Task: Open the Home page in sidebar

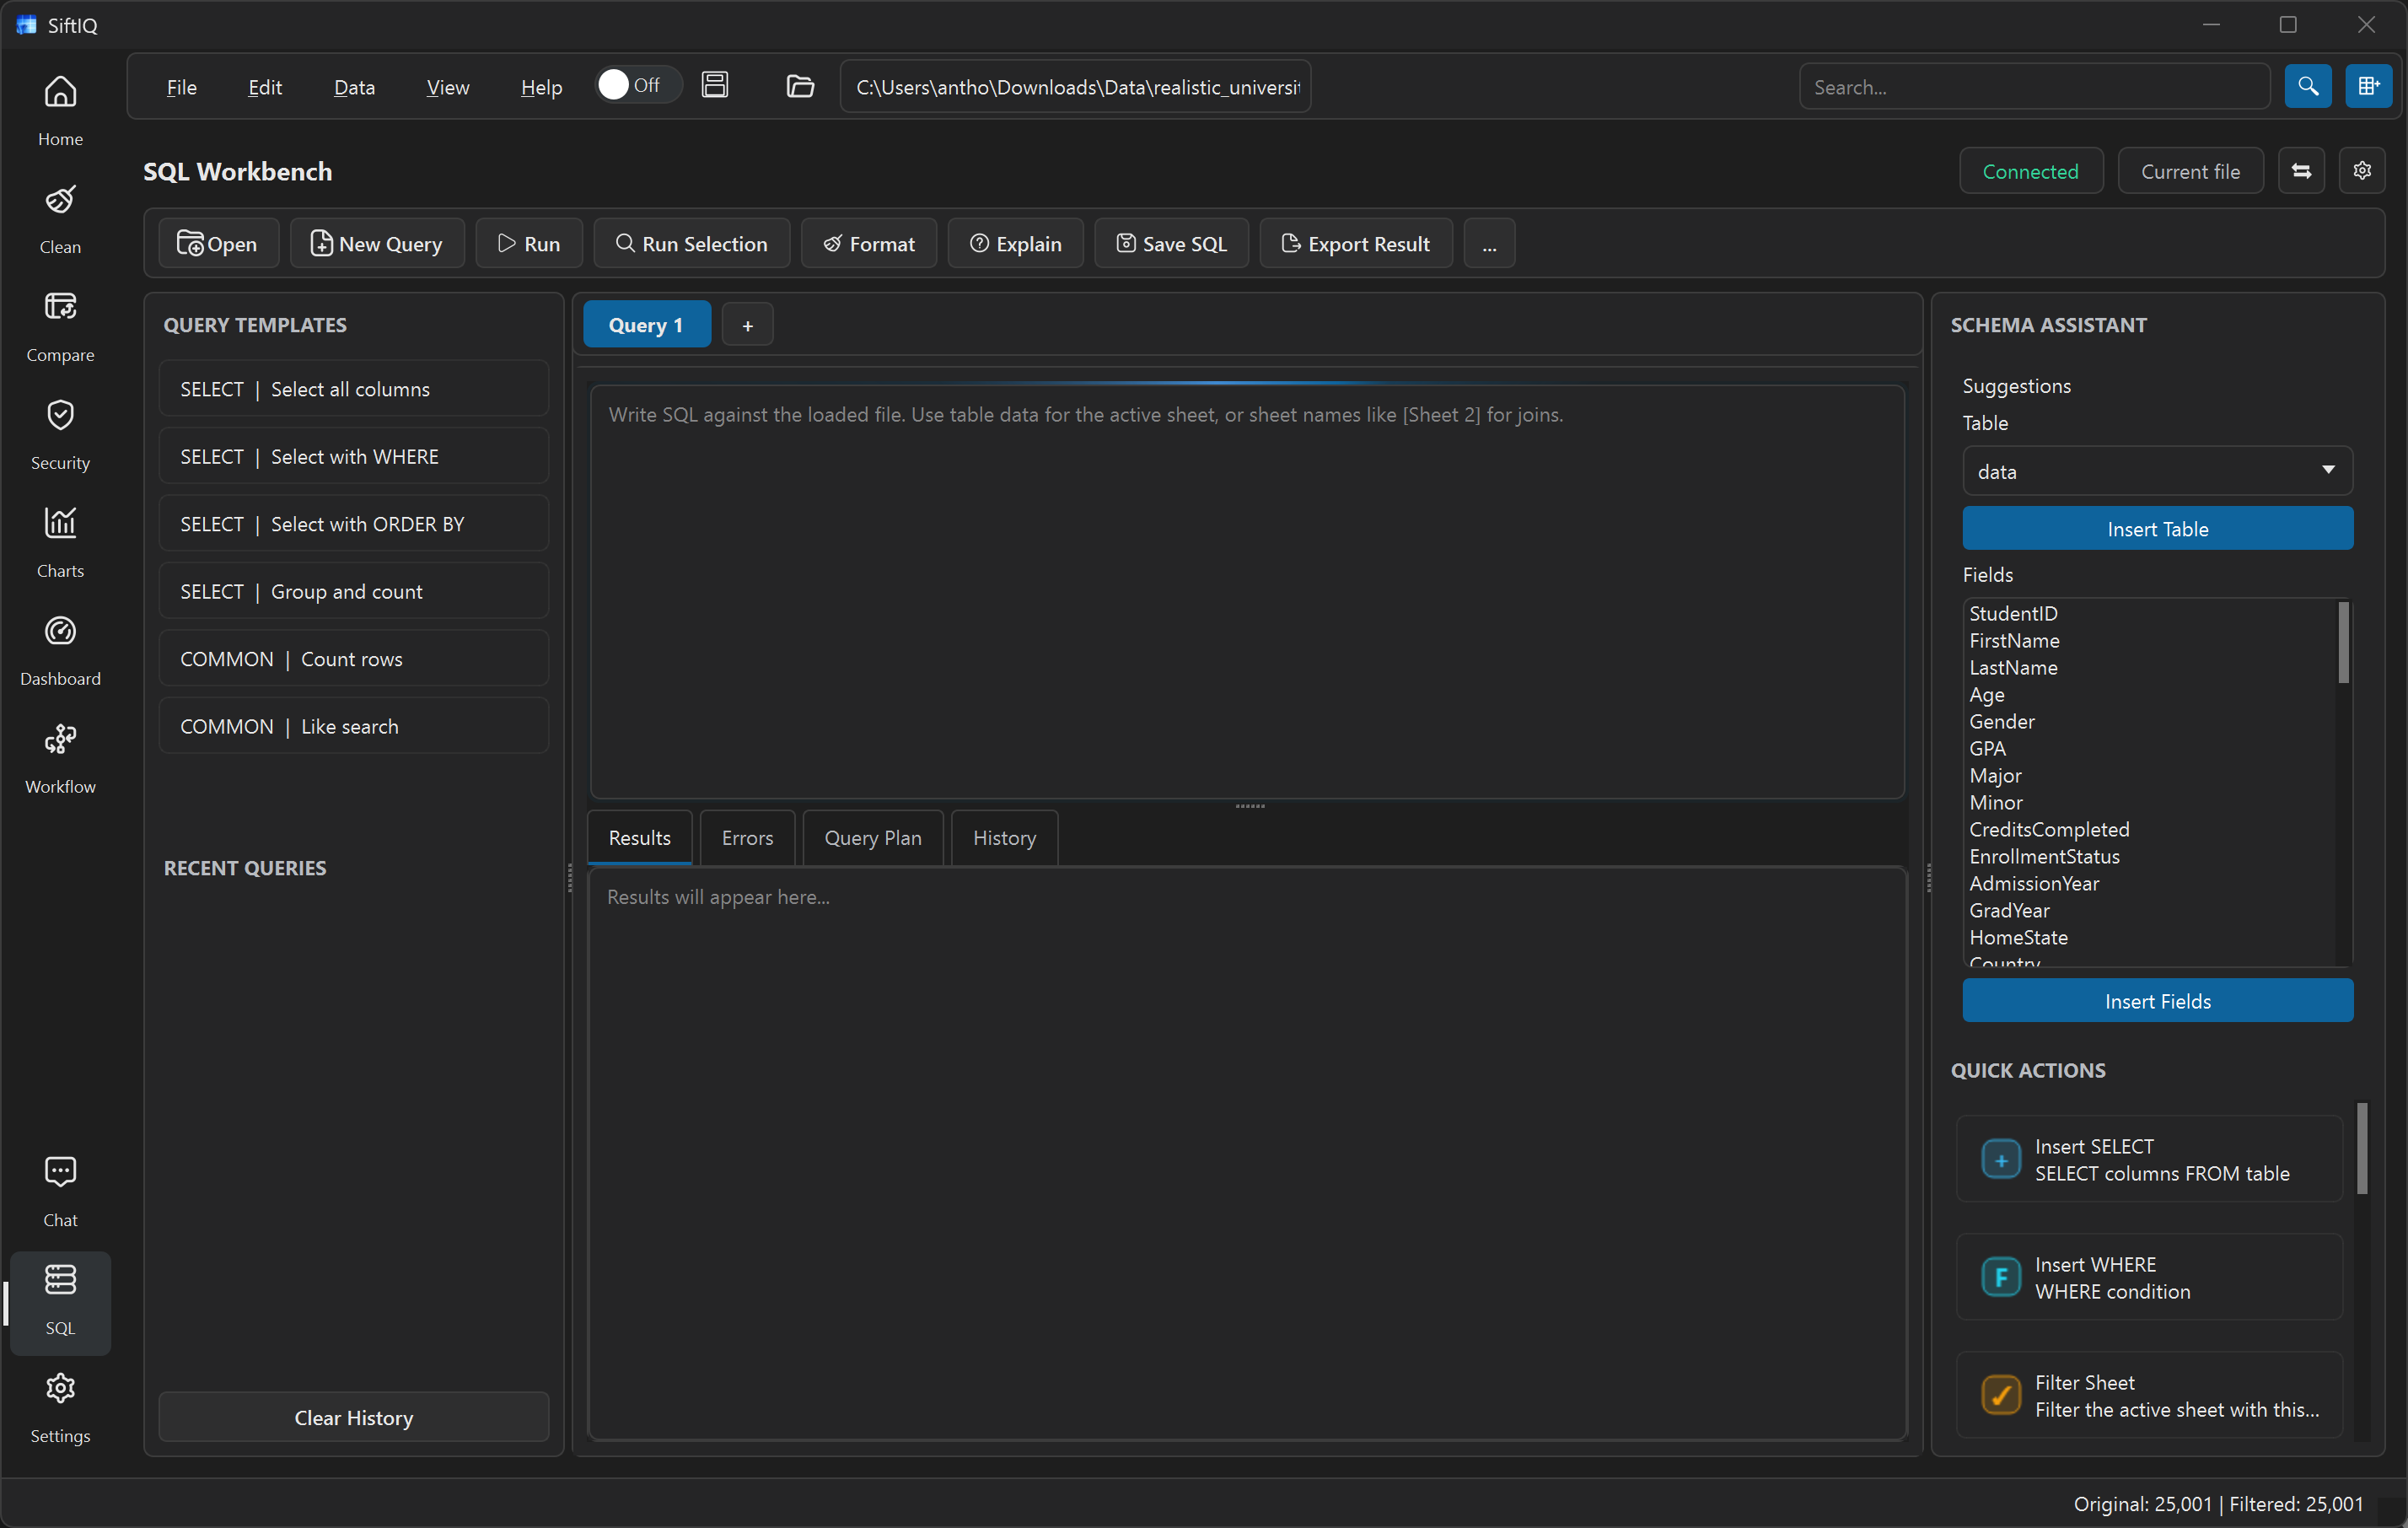Action: coord(60,110)
